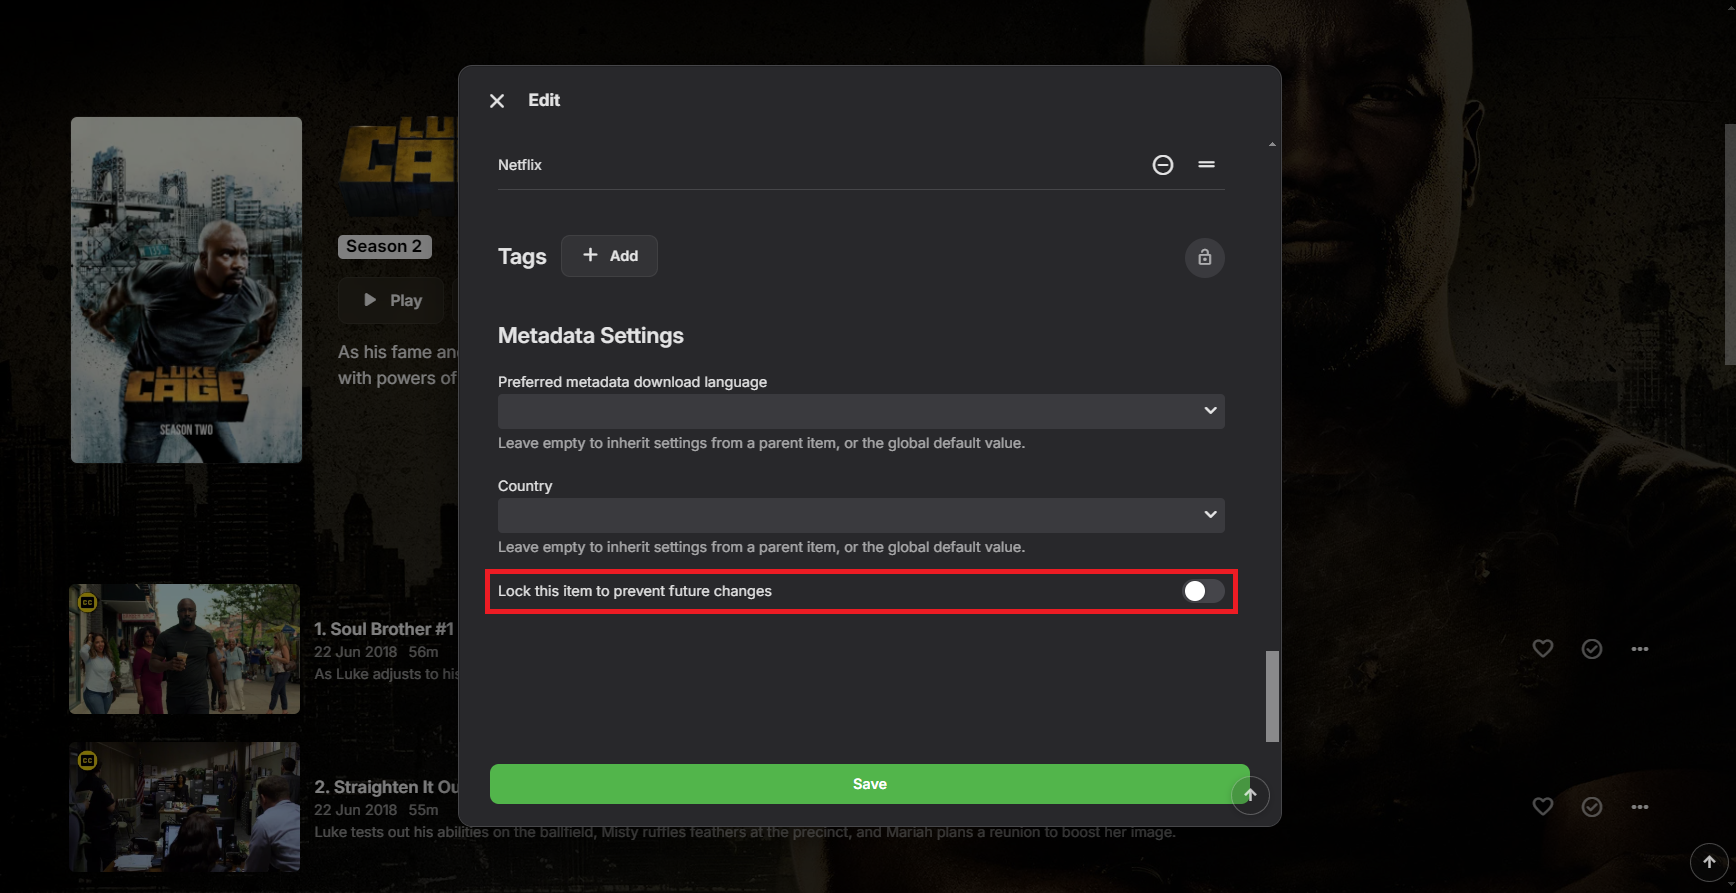Screen dimensions: 1736x893
Task: Click the Luke Cage Season Two poster
Action: click(186, 290)
